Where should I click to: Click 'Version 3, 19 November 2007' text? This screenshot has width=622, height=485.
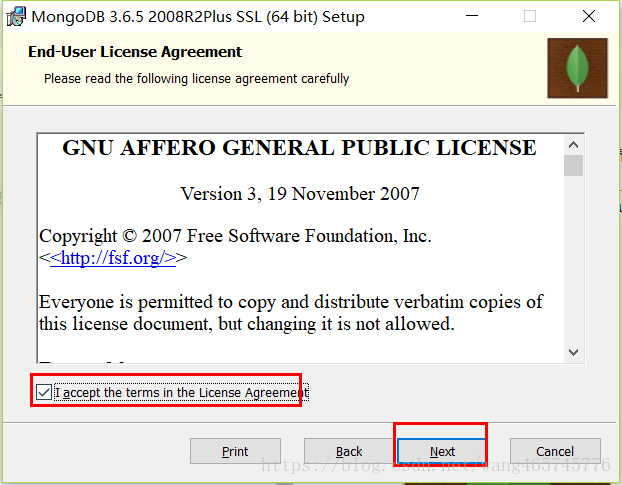[x=300, y=194]
